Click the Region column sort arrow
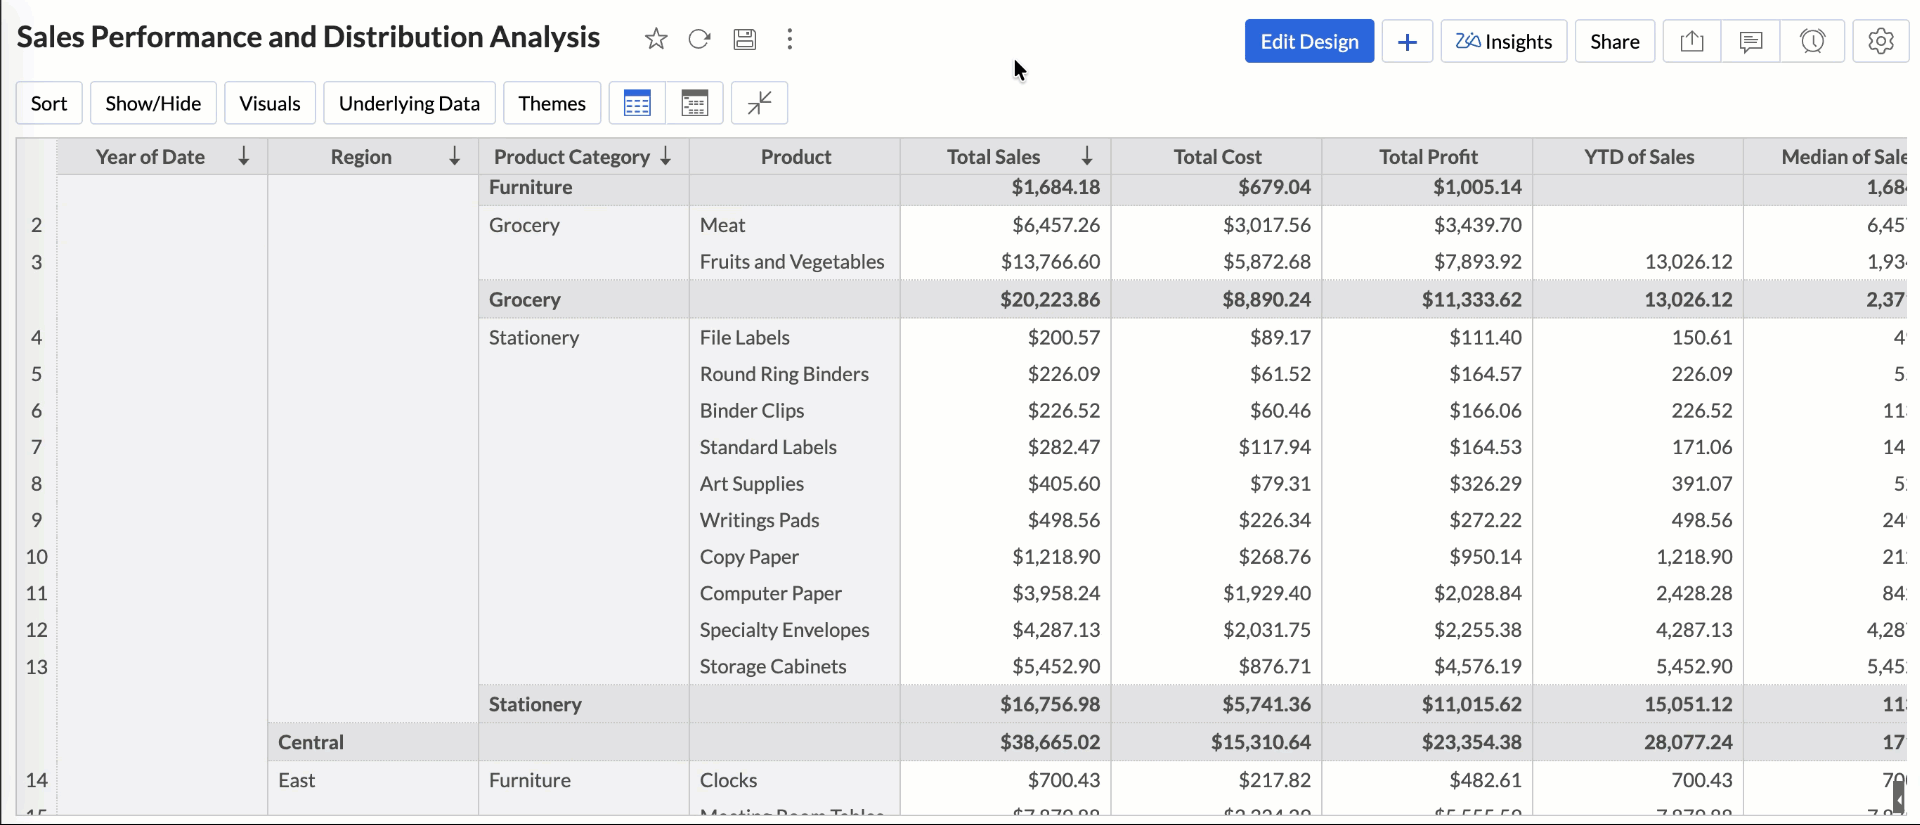The width and height of the screenshot is (1920, 825). click(454, 156)
